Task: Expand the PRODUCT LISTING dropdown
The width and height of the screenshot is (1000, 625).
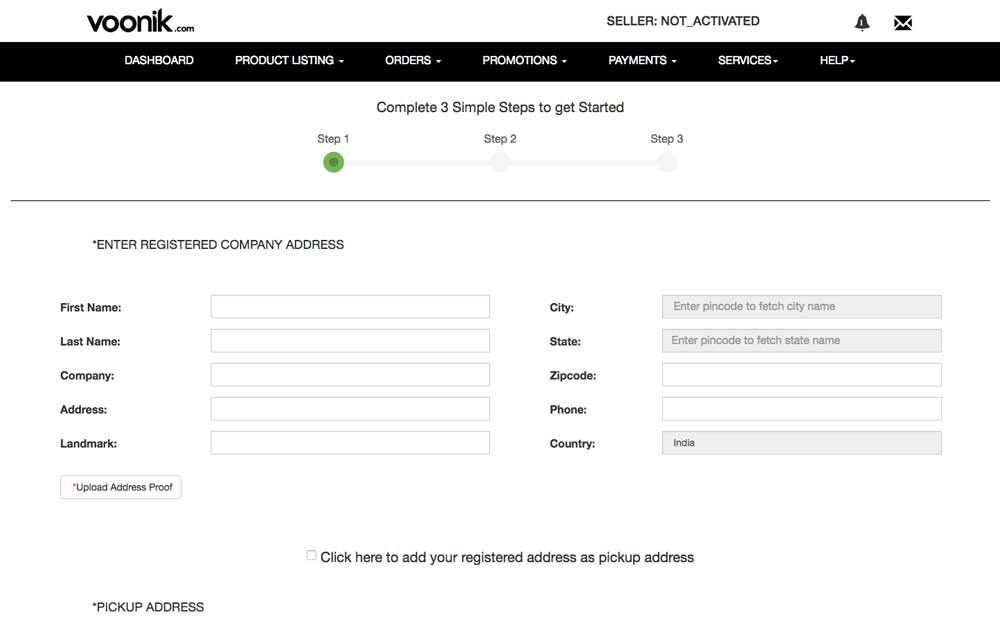Action: [x=288, y=60]
